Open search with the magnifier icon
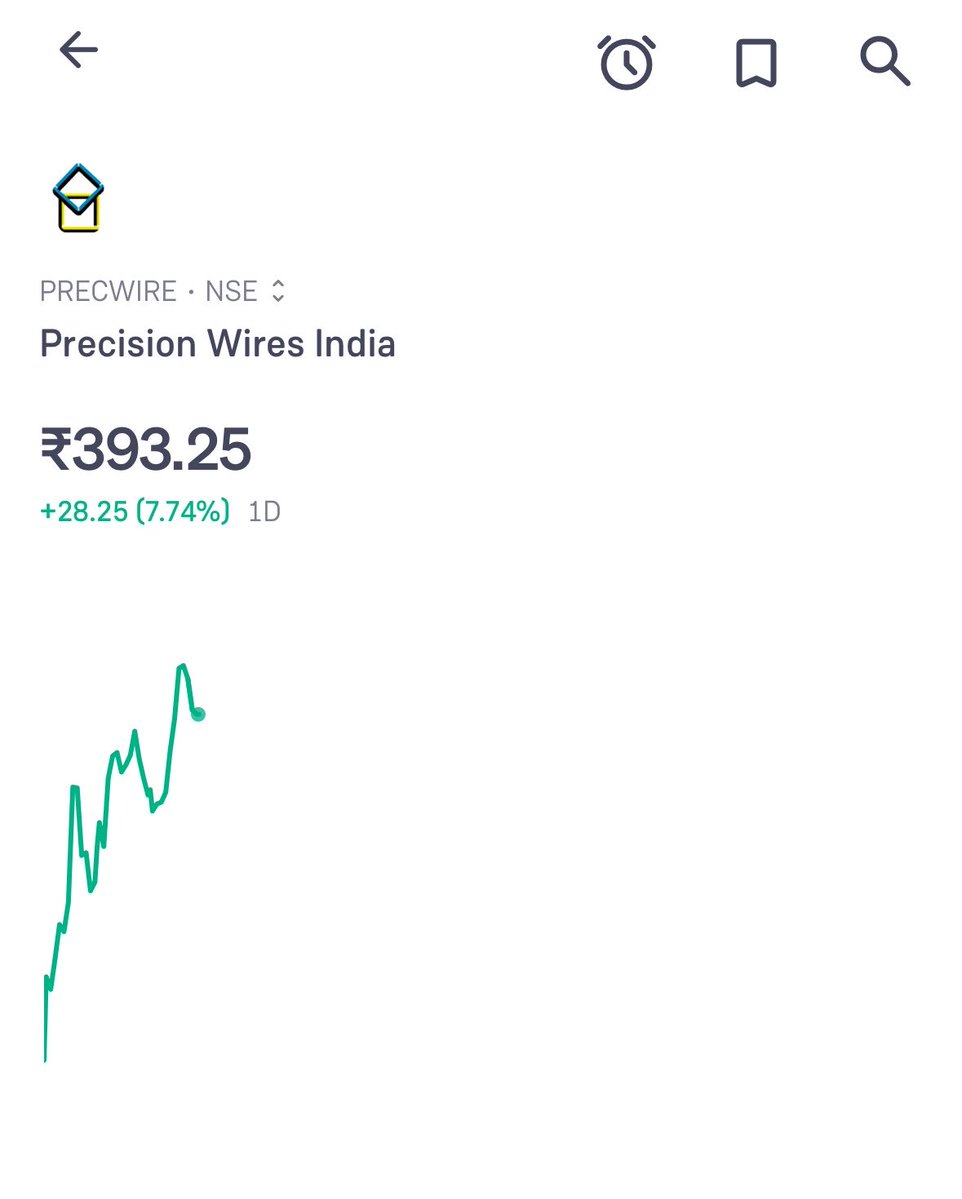 pyautogui.click(x=885, y=62)
